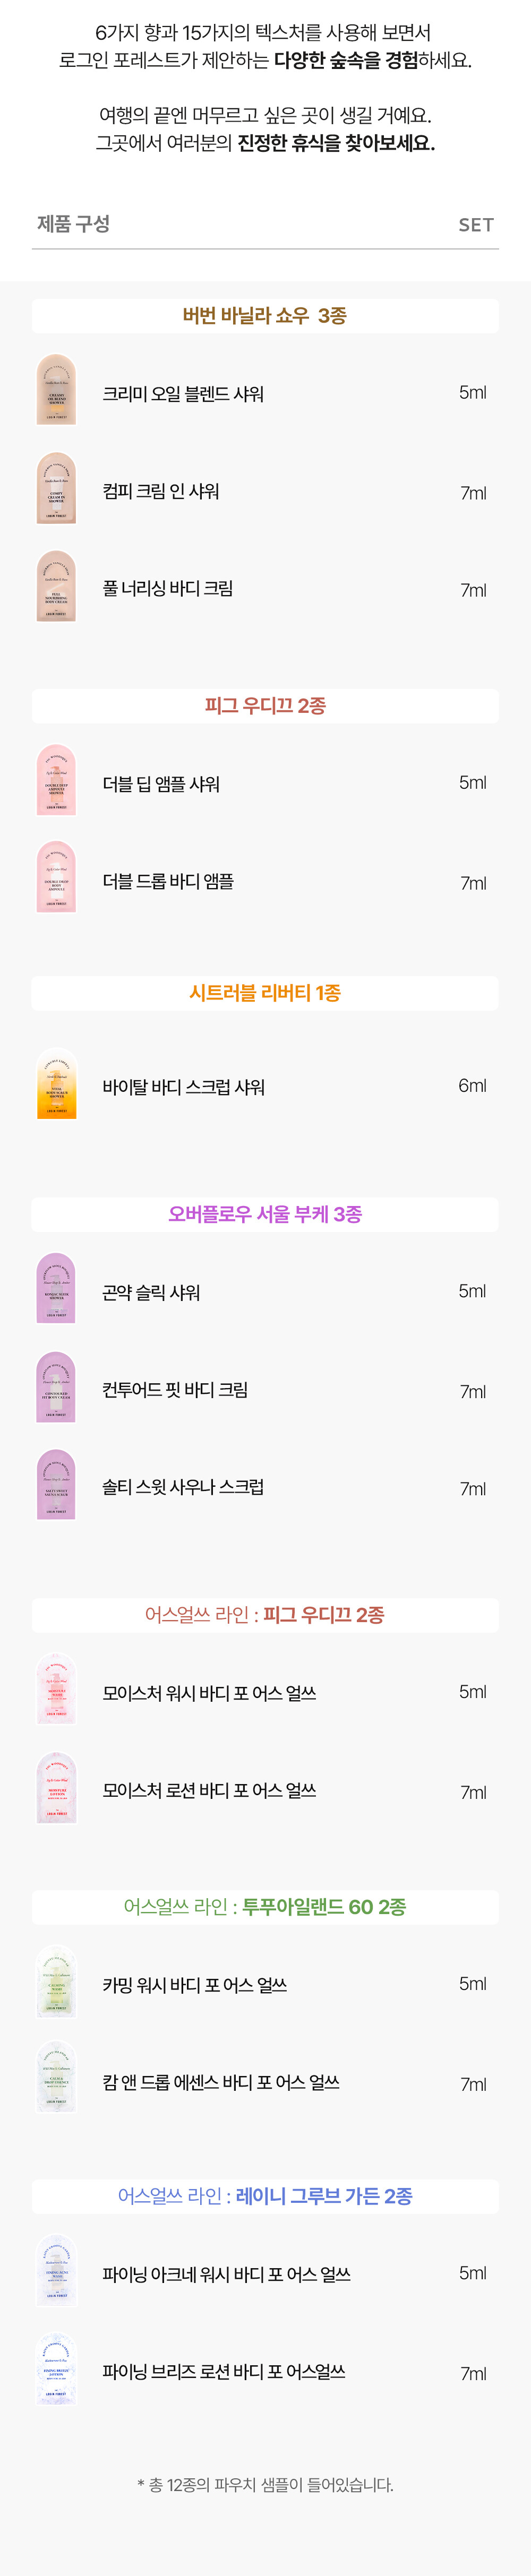Click the Creamy Oil Blend Shower pouch image
This screenshot has height=2576, width=531.
click(56, 390)
